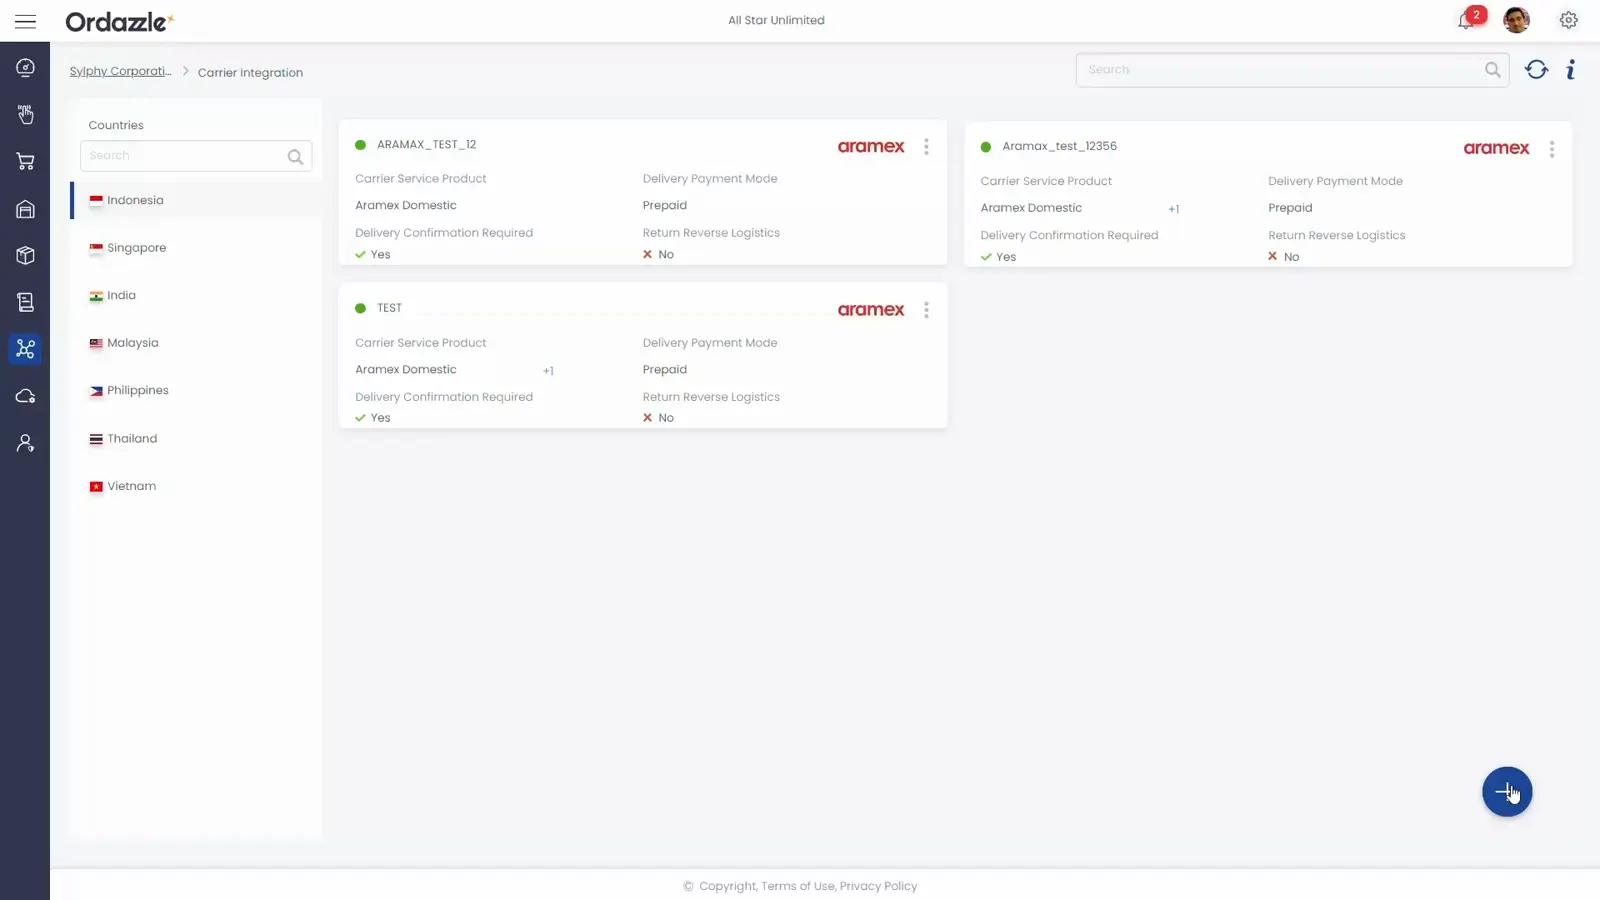Open the shopping cart sidebar icon

click(x=25, y=161)
